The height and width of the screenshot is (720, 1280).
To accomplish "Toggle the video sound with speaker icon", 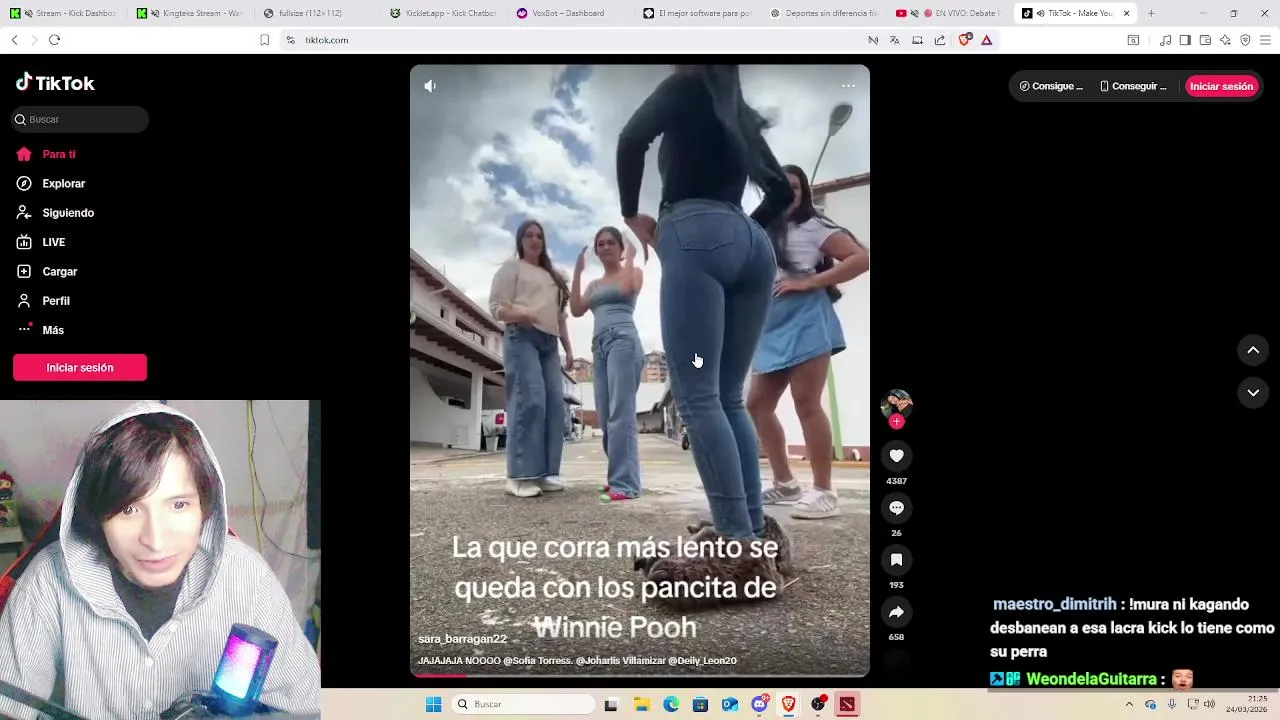I will [430, 86].
